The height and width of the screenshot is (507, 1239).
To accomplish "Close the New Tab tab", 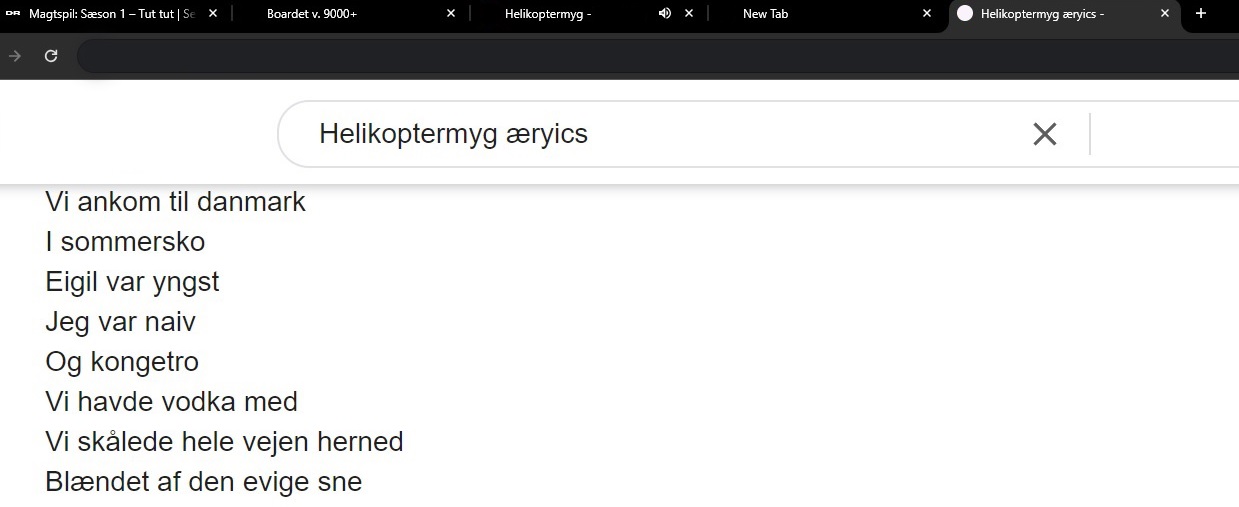I will click(x=927, y=14).
